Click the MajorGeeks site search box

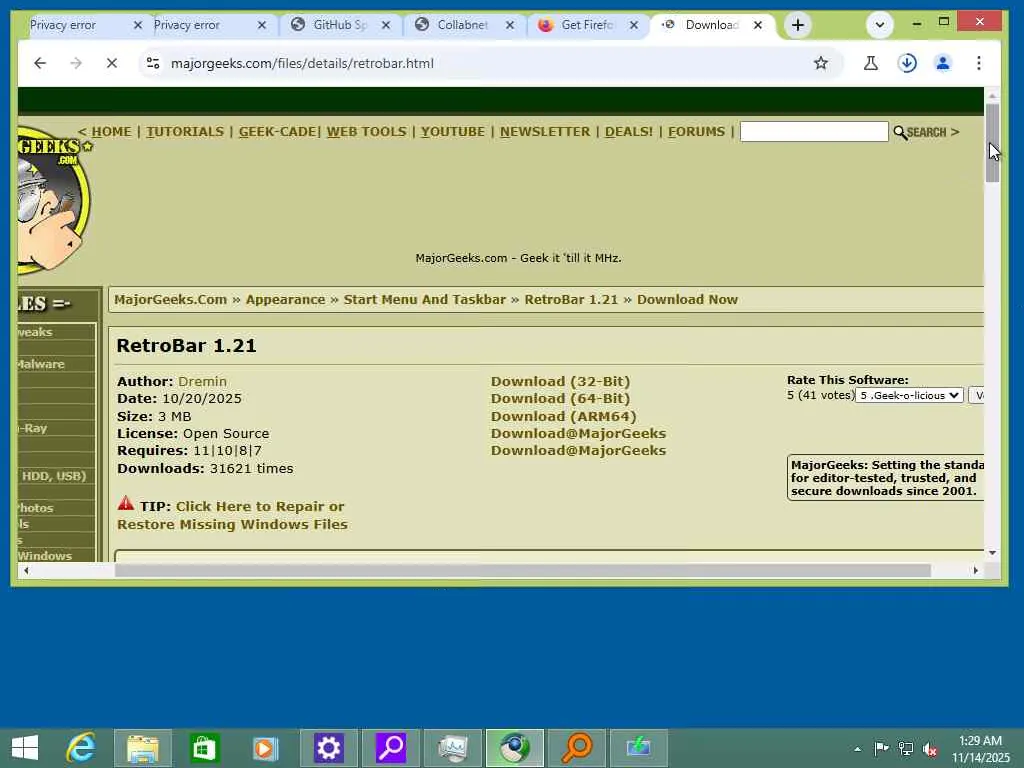pos(814,132)
